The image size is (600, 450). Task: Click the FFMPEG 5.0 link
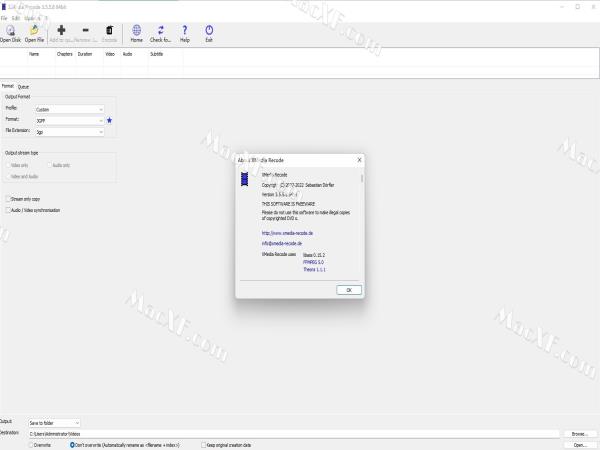[x=313, y=262]
